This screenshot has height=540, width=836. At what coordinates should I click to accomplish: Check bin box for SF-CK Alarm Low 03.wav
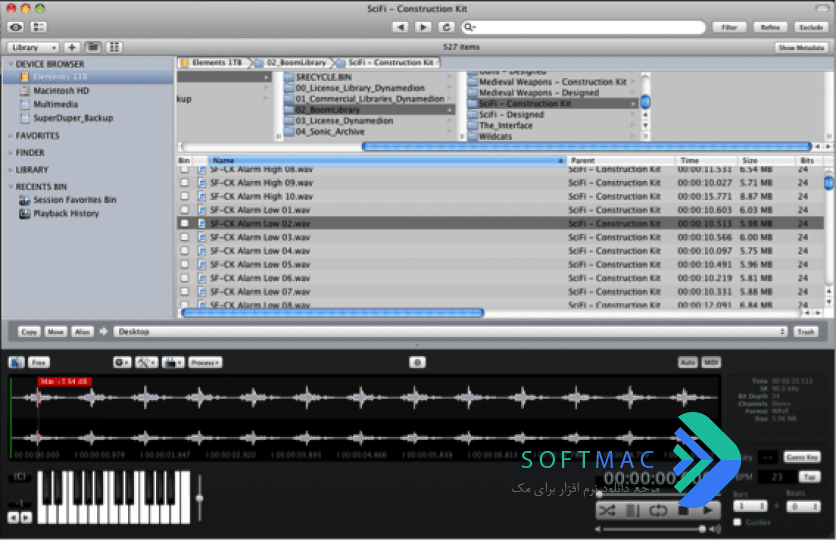click(184, 237)
